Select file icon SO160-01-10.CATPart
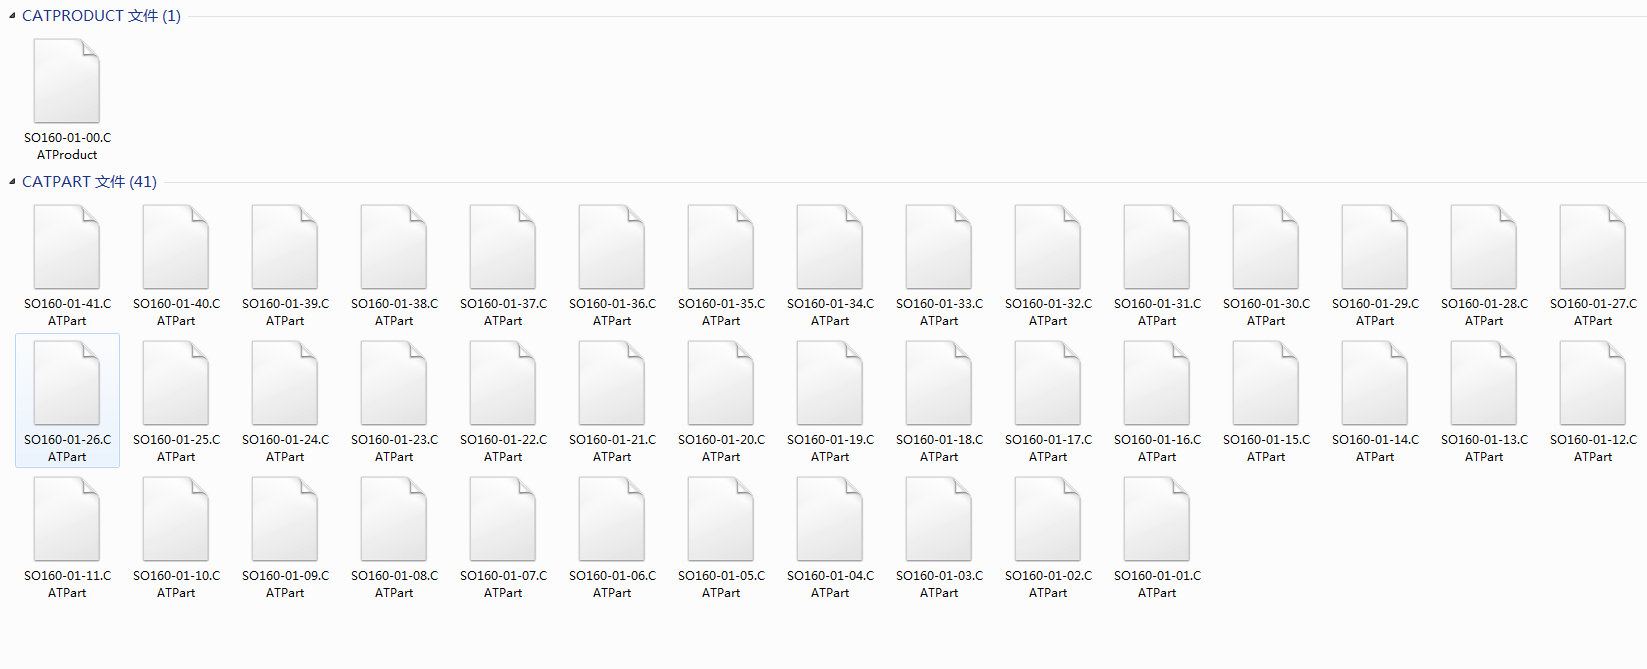The width and height of the screenshot is (1647, 669). tap(176, 519)
